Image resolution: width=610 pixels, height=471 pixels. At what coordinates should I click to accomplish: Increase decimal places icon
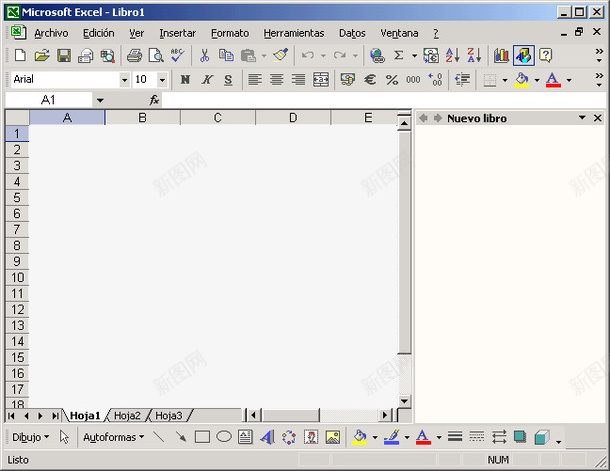(435, 80)
